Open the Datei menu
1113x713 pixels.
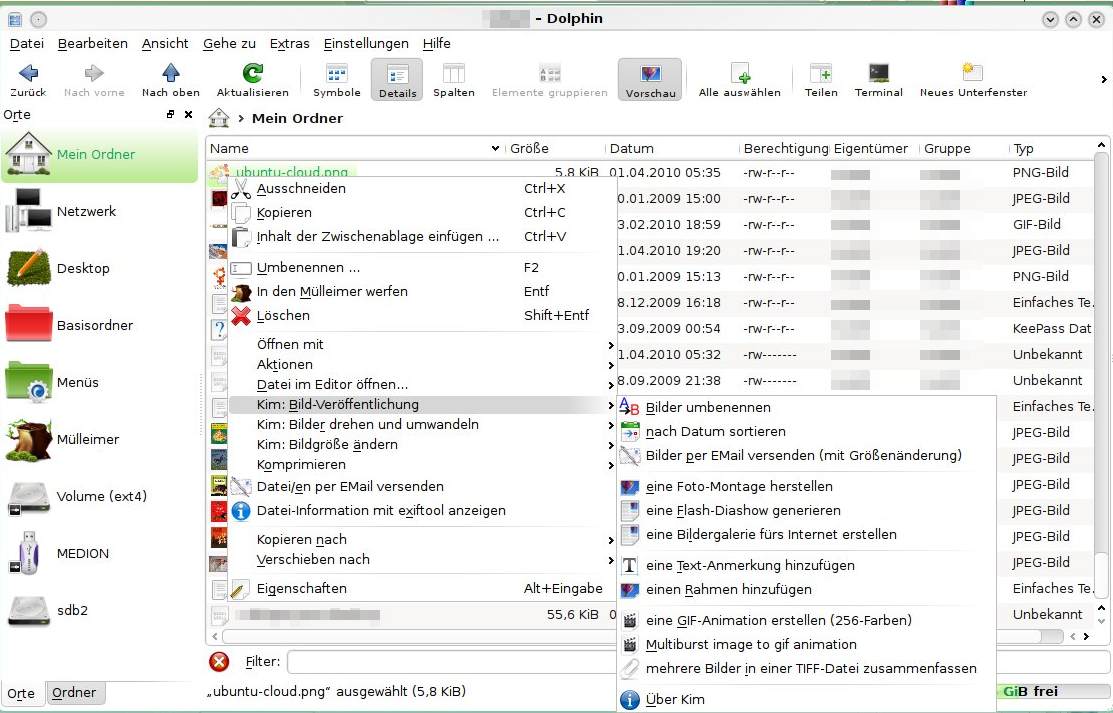(x=27, y=43)
